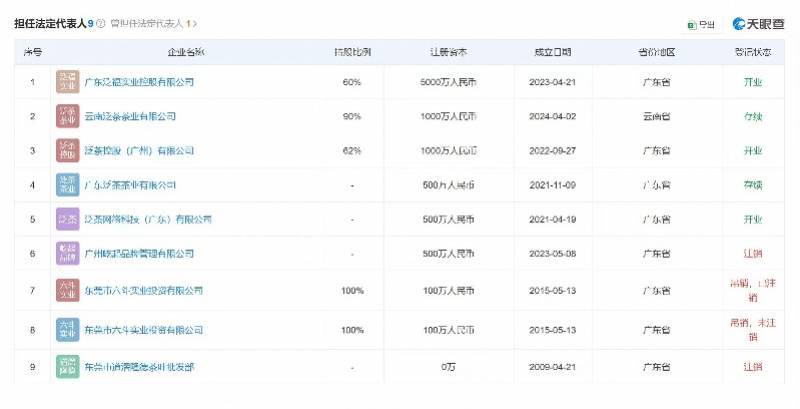Click the blue 六斗实业 logo in row 8
Viewport: 800px width, 409px height.
click(x=66, y=329)
